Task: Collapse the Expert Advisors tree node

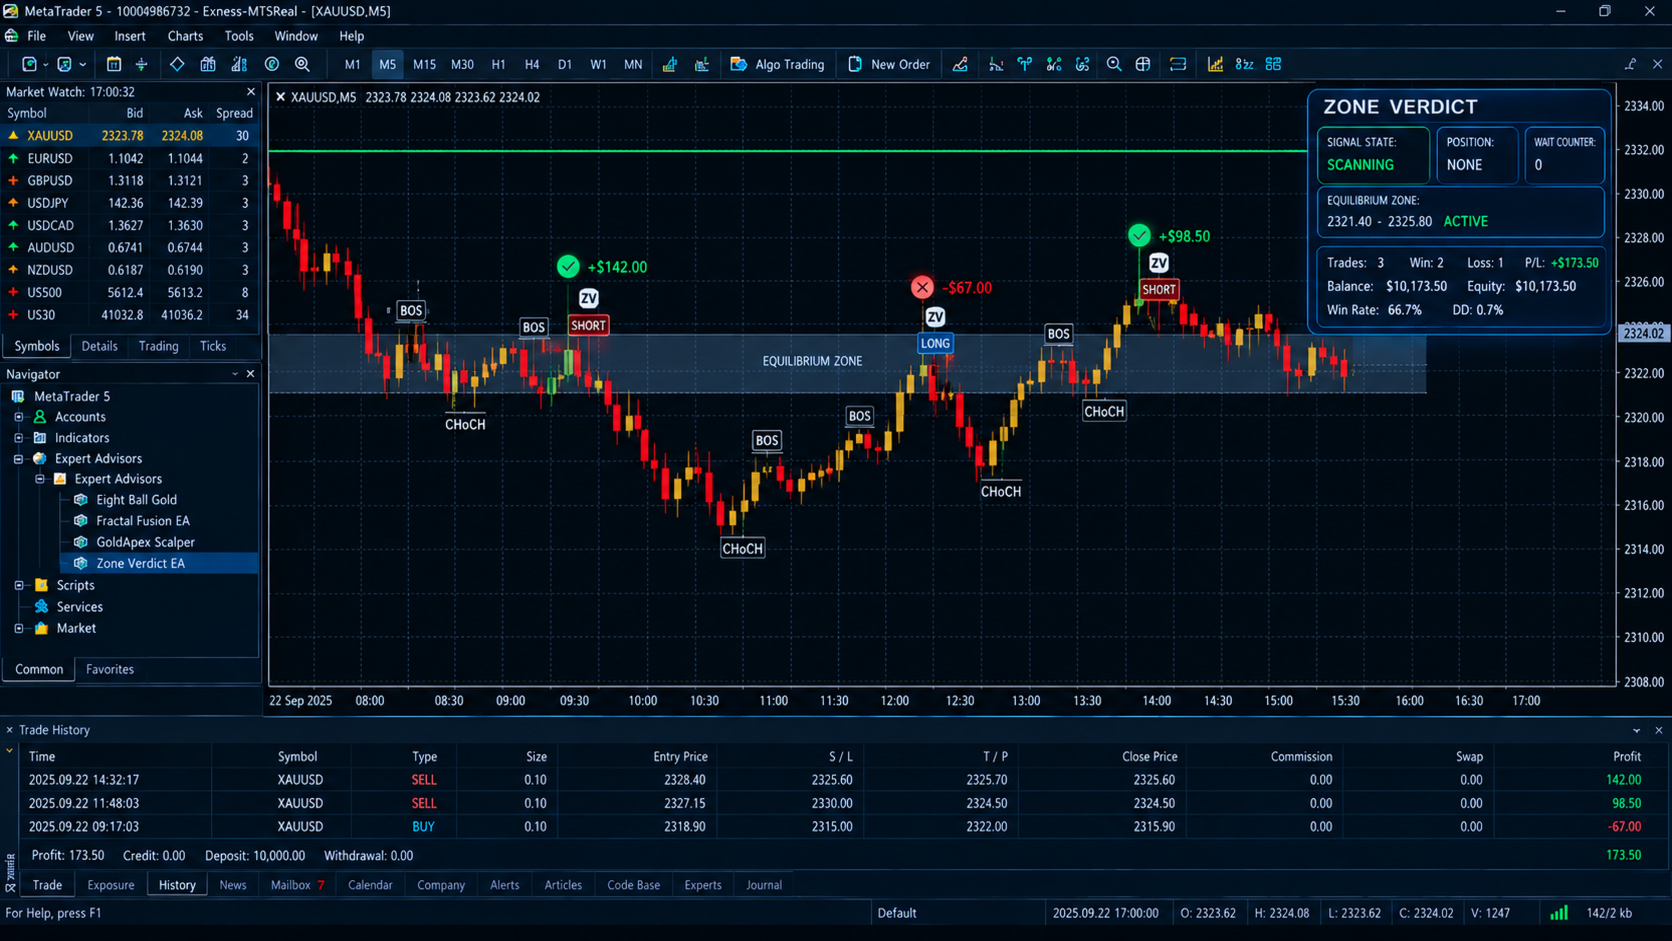Action: (x=18, y=458)
